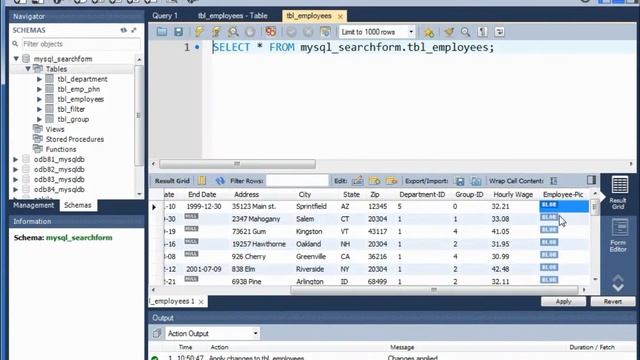Edit current row pencil icon

tap(357, 181)
